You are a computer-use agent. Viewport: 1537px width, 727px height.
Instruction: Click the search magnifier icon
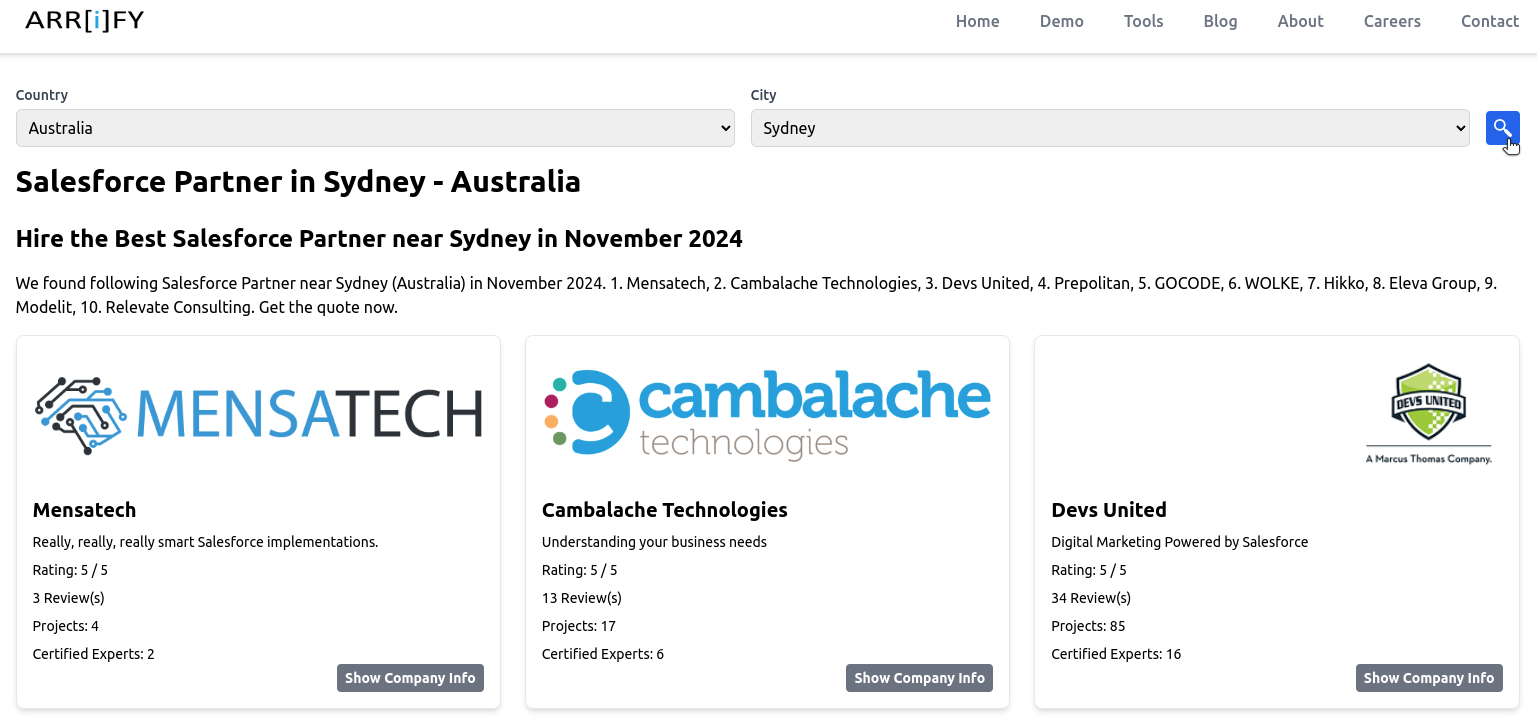point(1502,128)
